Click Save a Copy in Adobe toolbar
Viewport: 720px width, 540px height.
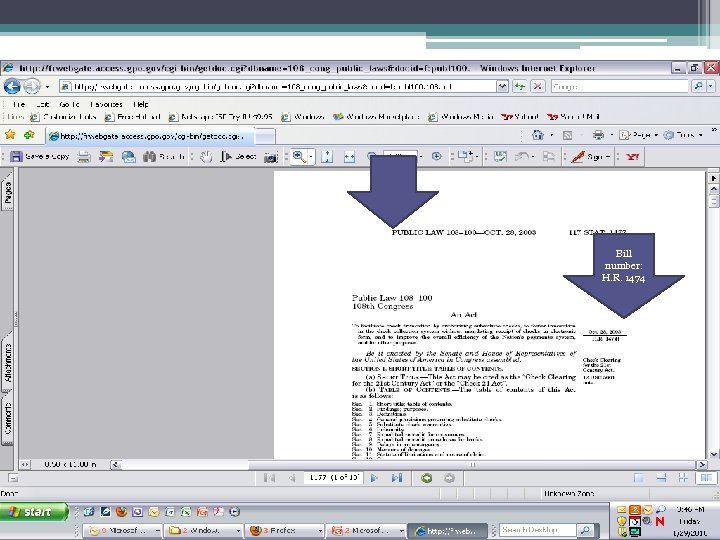(x=40, y=157)
